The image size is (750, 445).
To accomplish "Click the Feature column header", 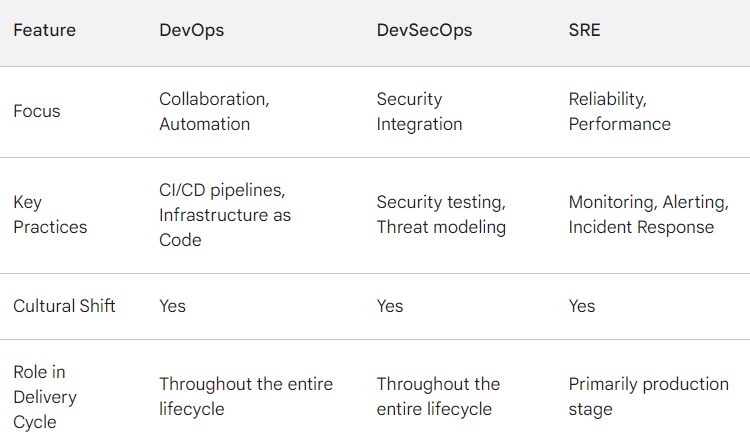I will [x=44, y=30].
